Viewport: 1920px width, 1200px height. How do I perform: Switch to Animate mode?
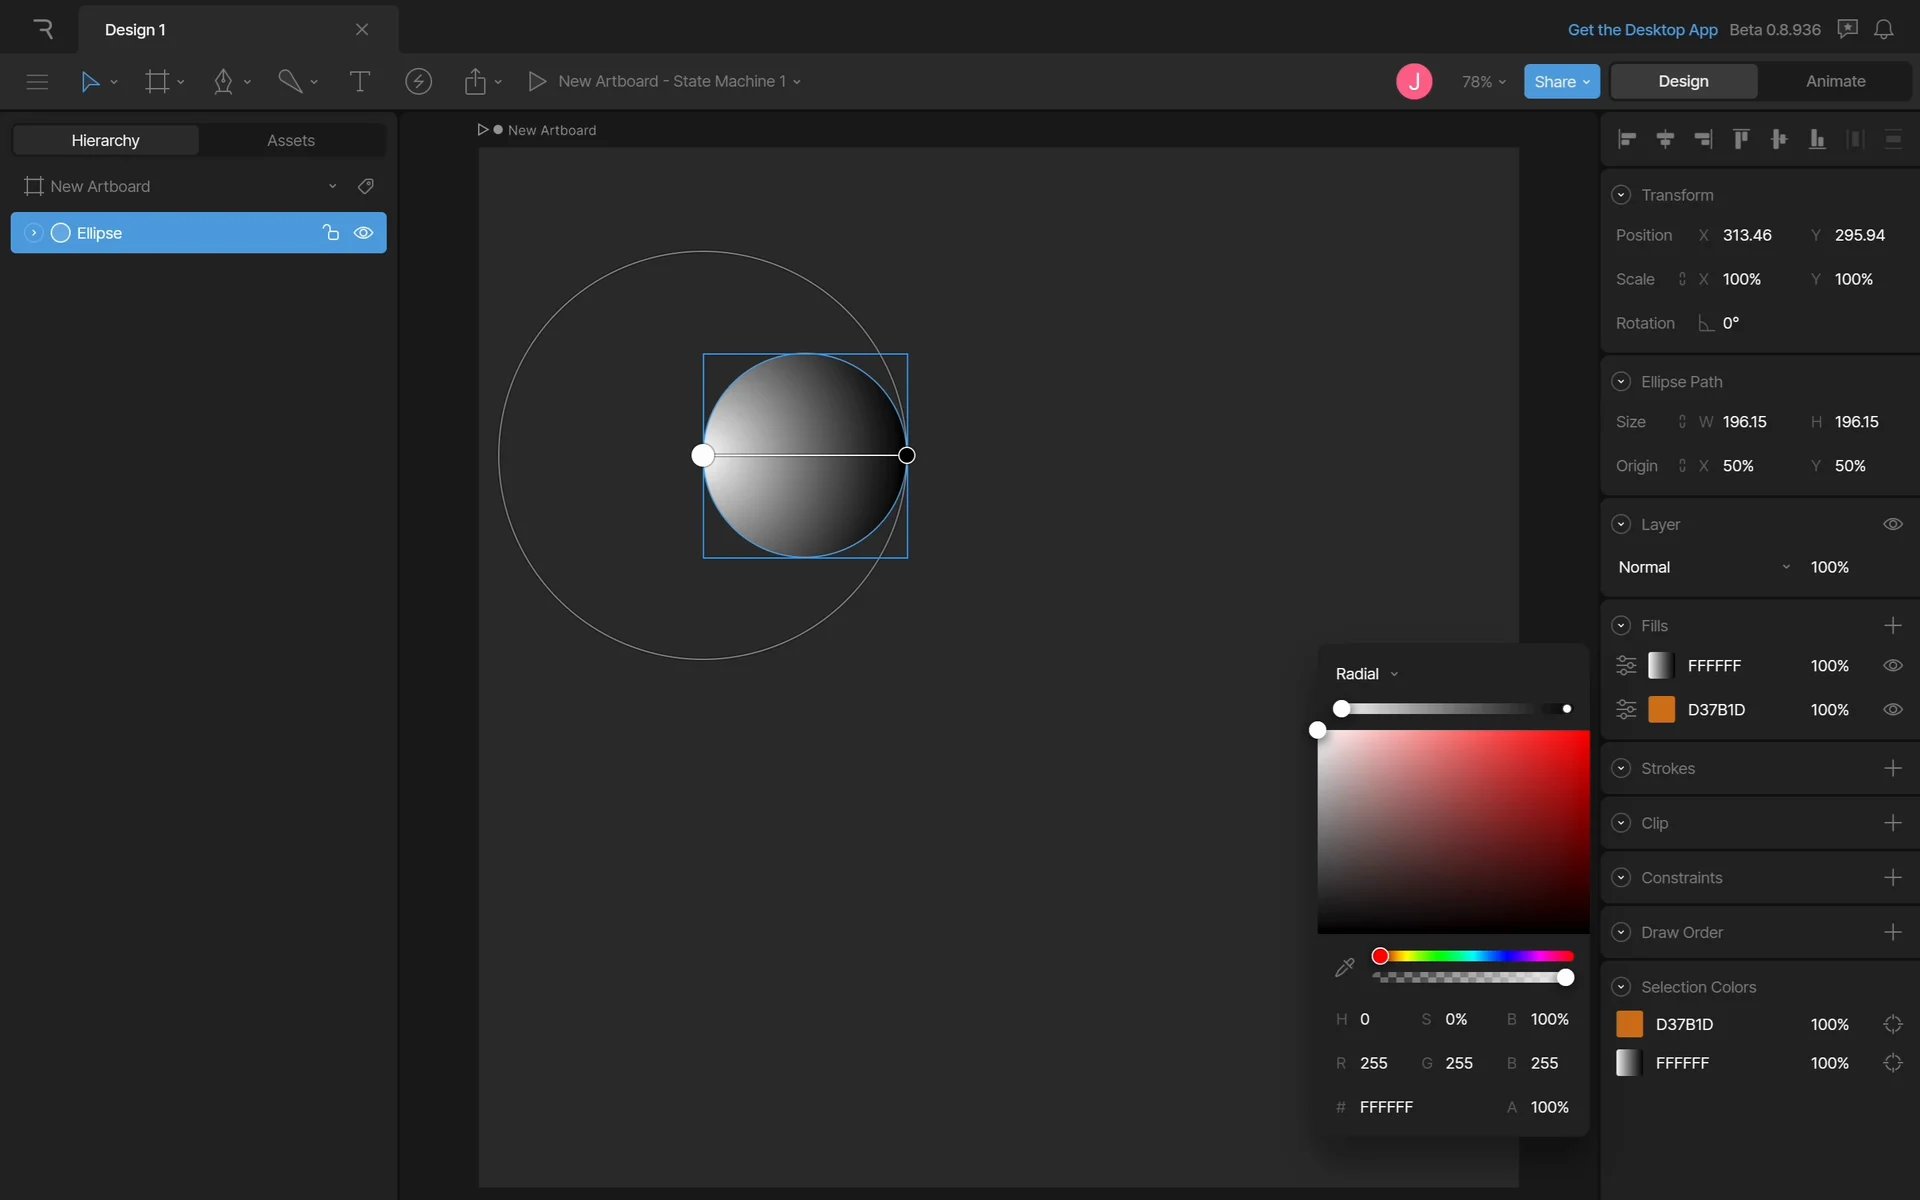point(1834,81)
